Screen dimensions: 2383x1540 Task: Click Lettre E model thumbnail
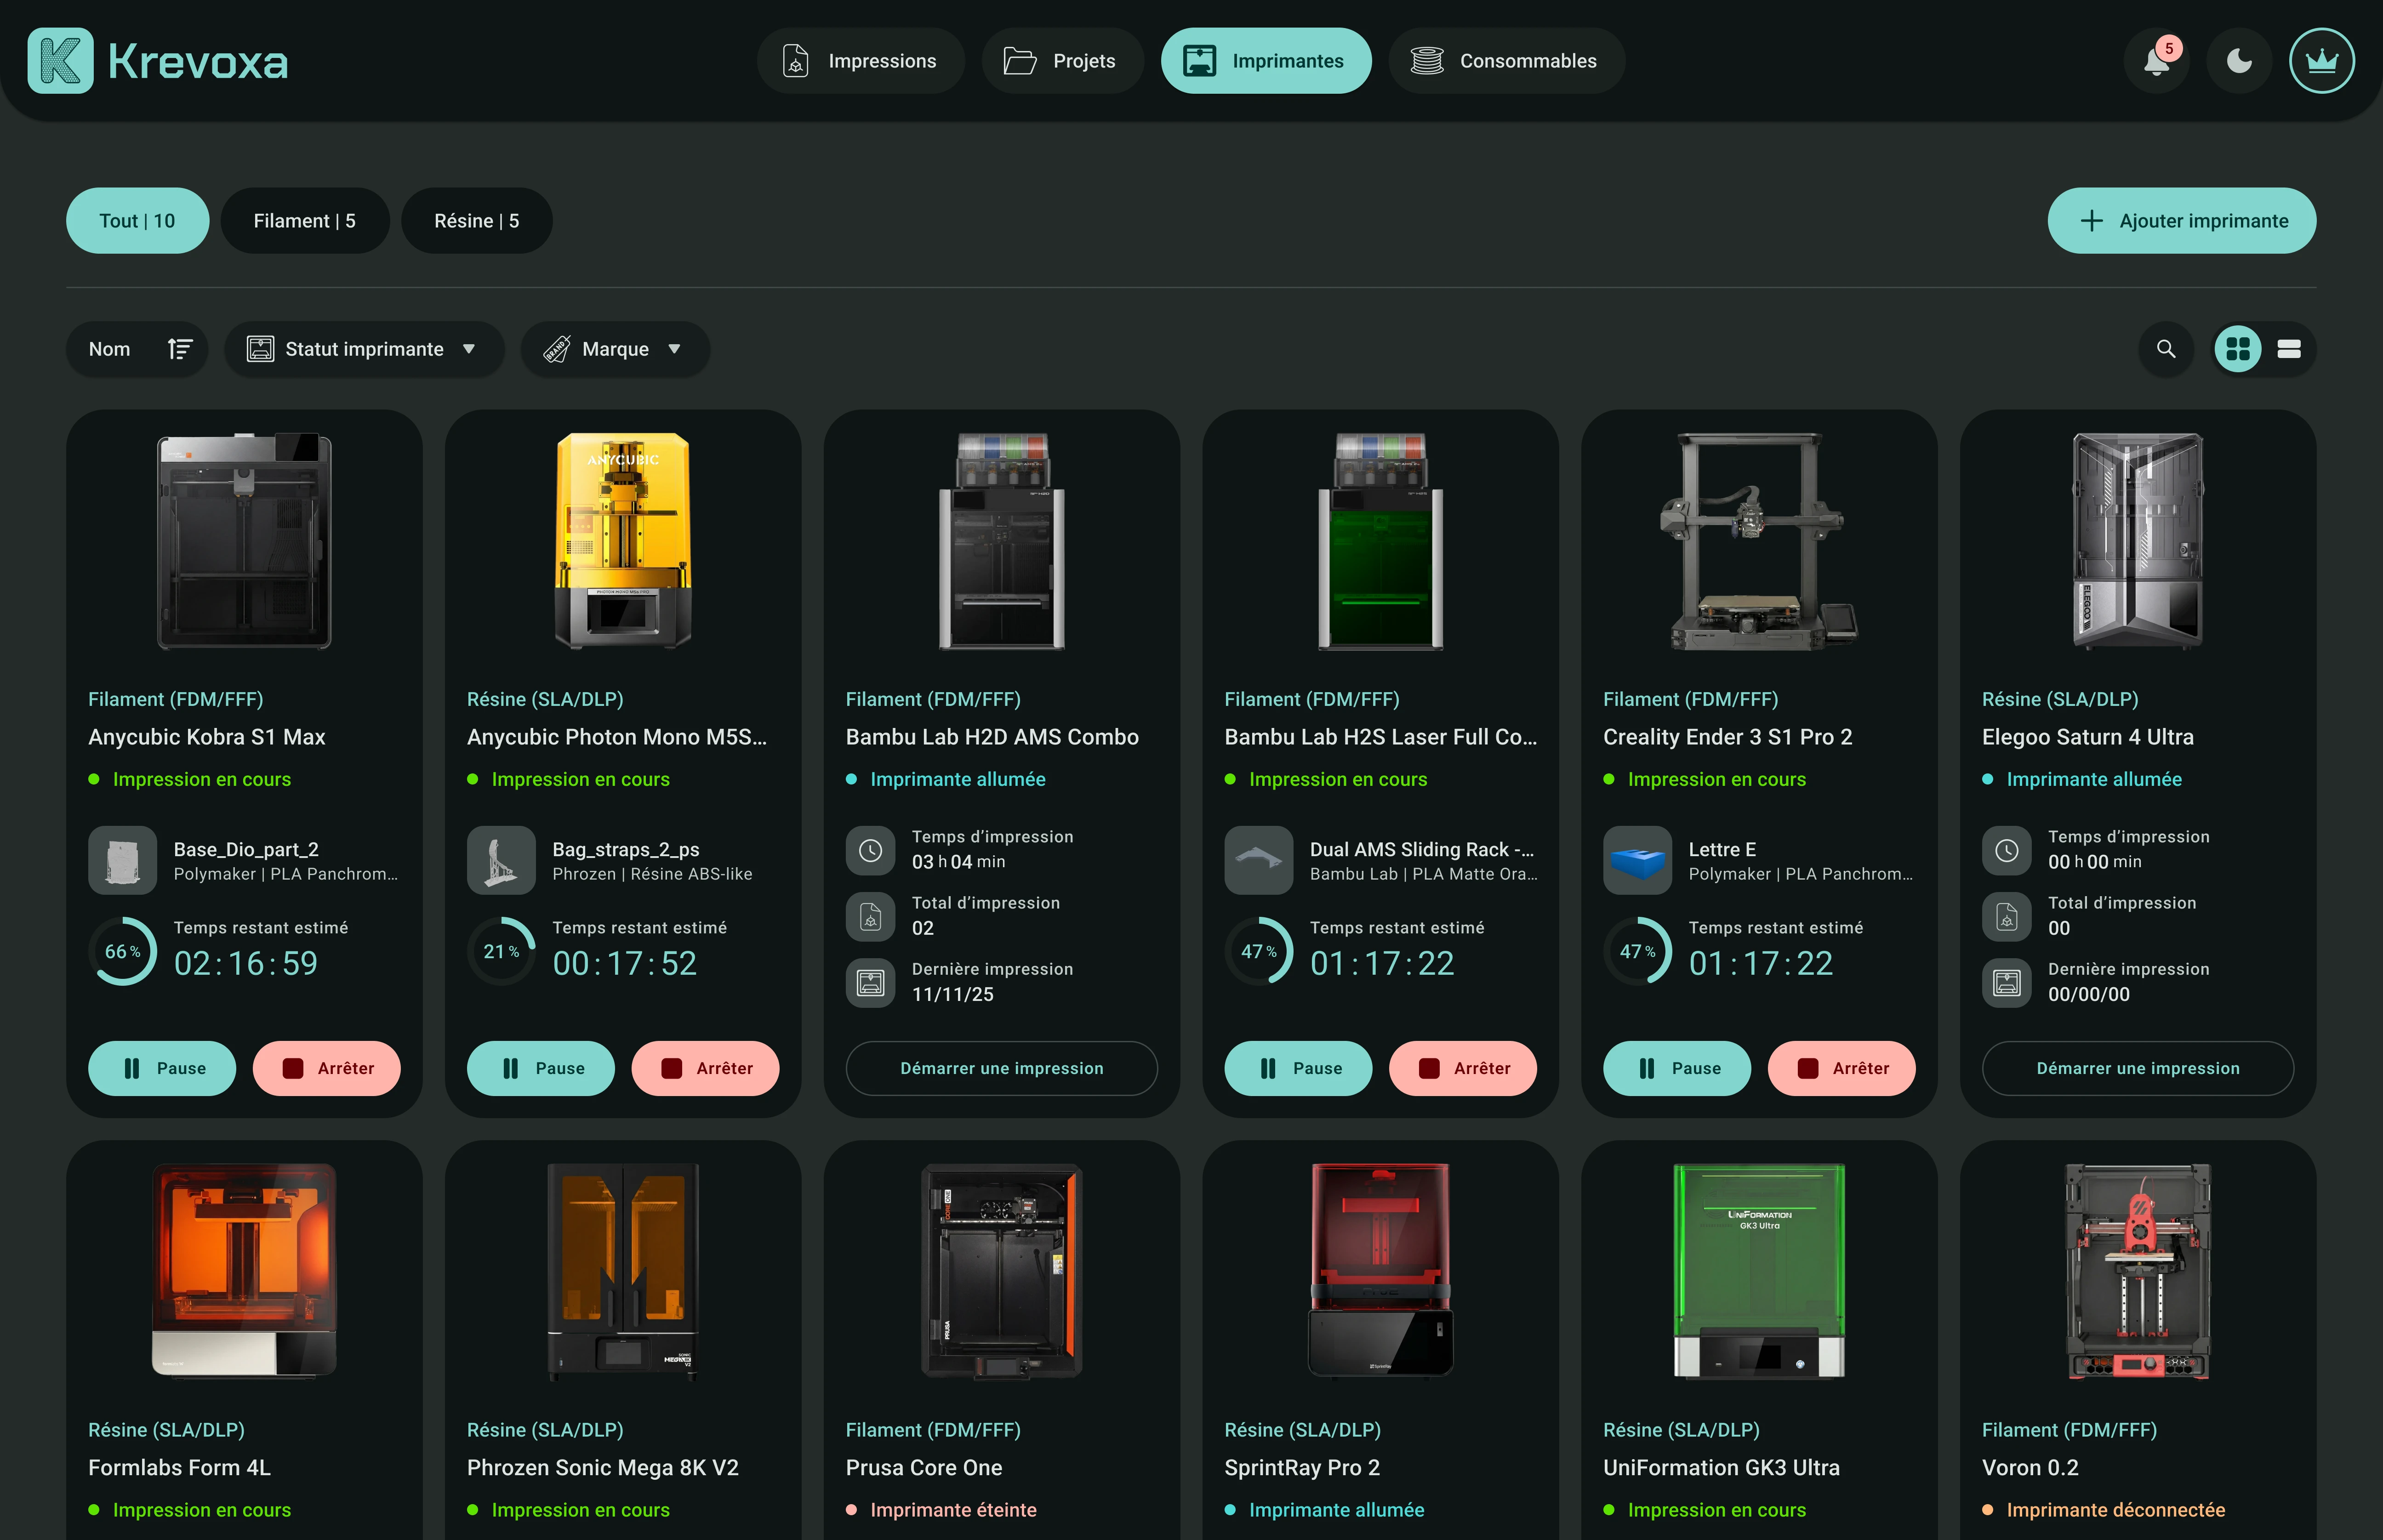click(1637, 860)
